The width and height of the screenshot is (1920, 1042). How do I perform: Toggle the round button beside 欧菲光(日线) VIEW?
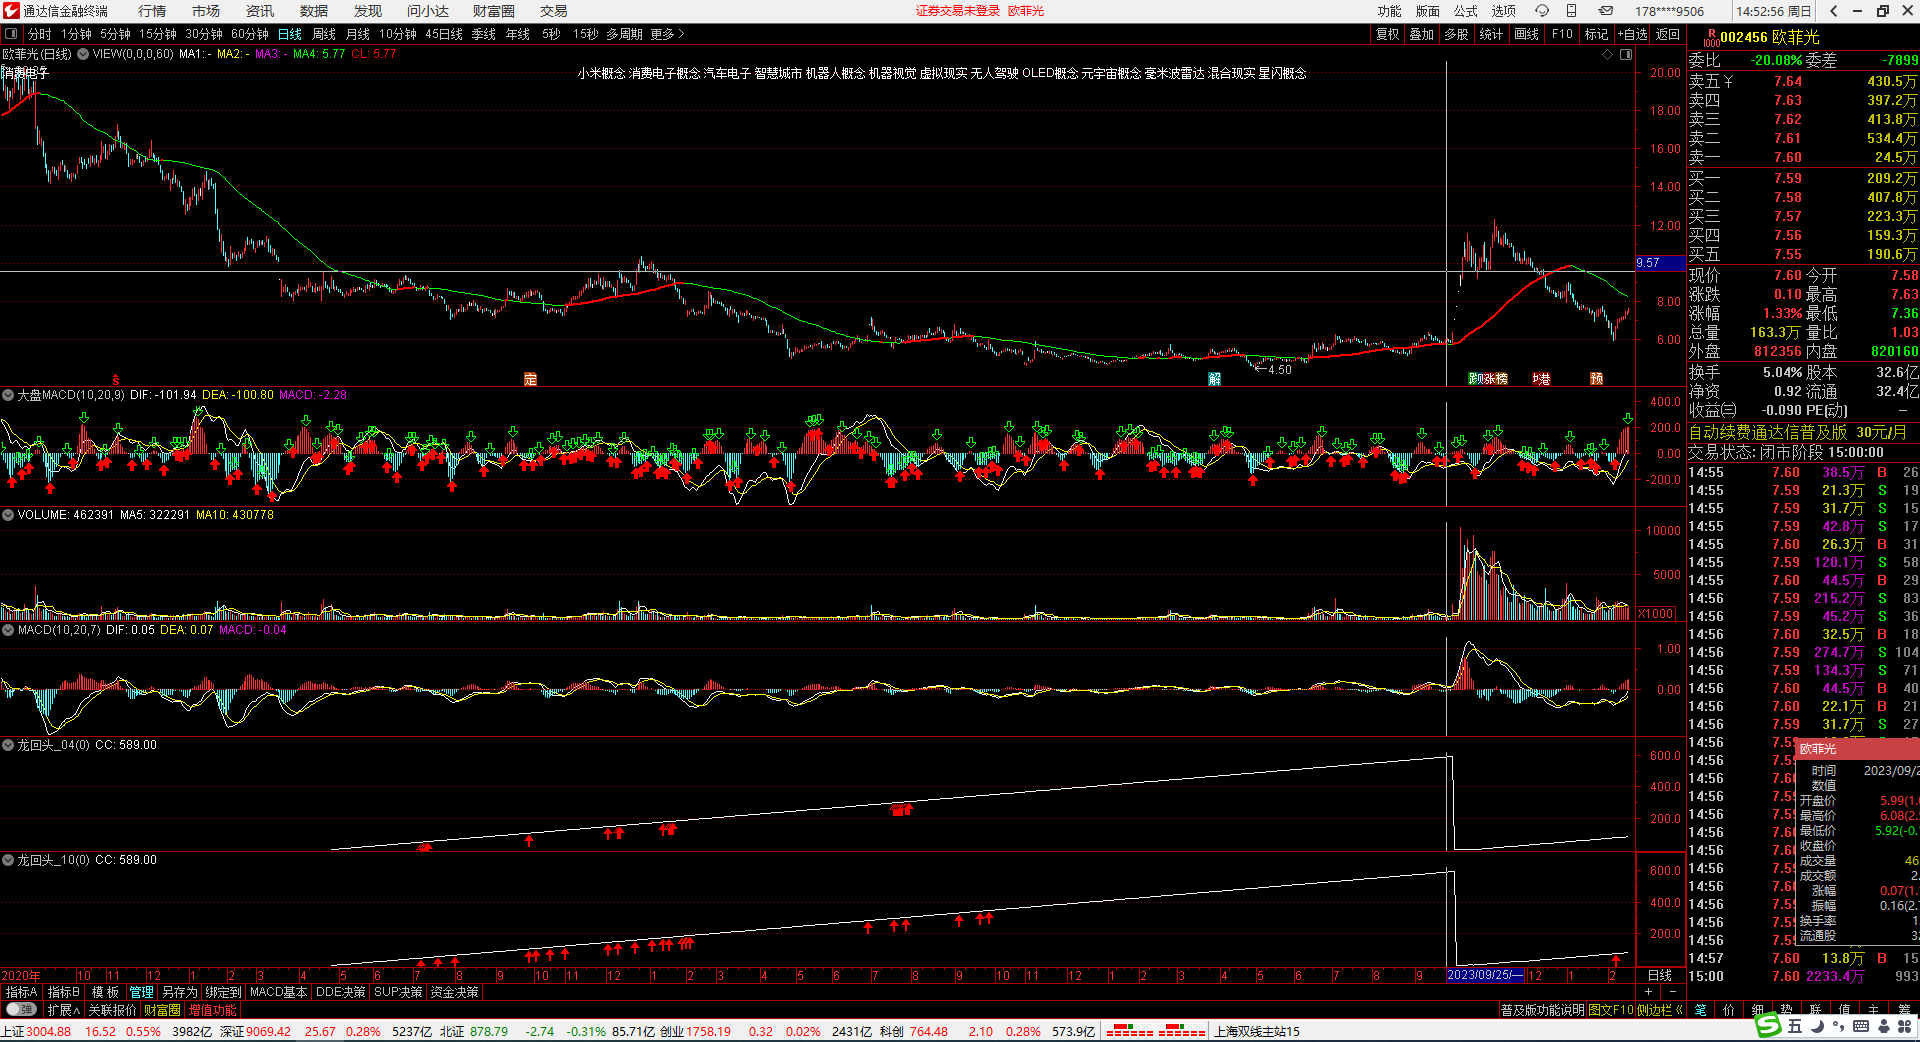pyautogui.click(x=83, y=54)
